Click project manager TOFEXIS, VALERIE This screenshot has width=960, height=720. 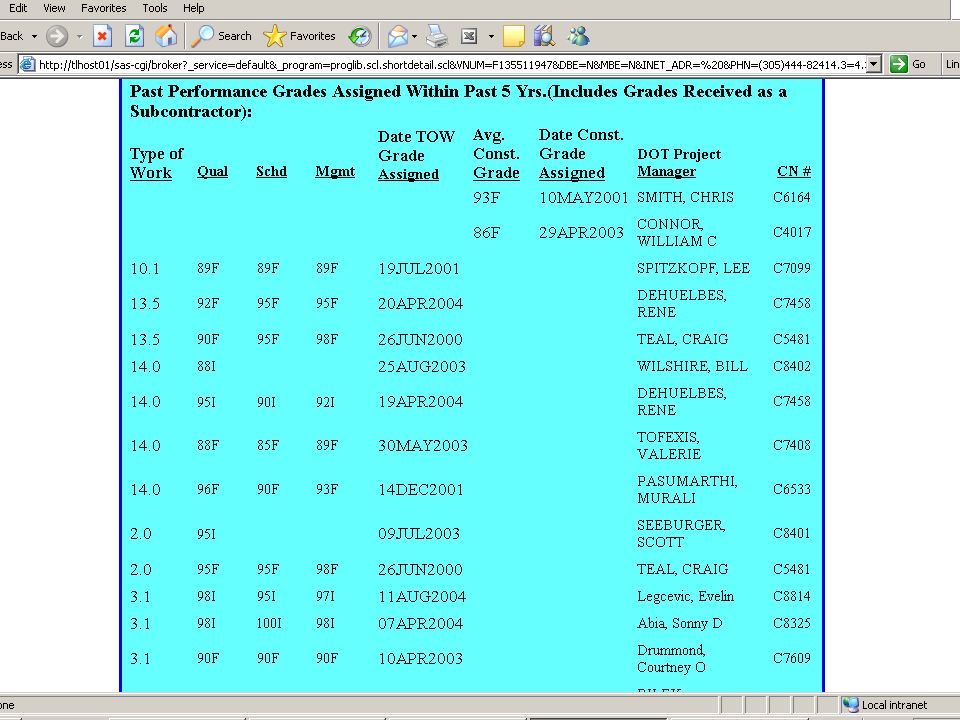[669, 446]
